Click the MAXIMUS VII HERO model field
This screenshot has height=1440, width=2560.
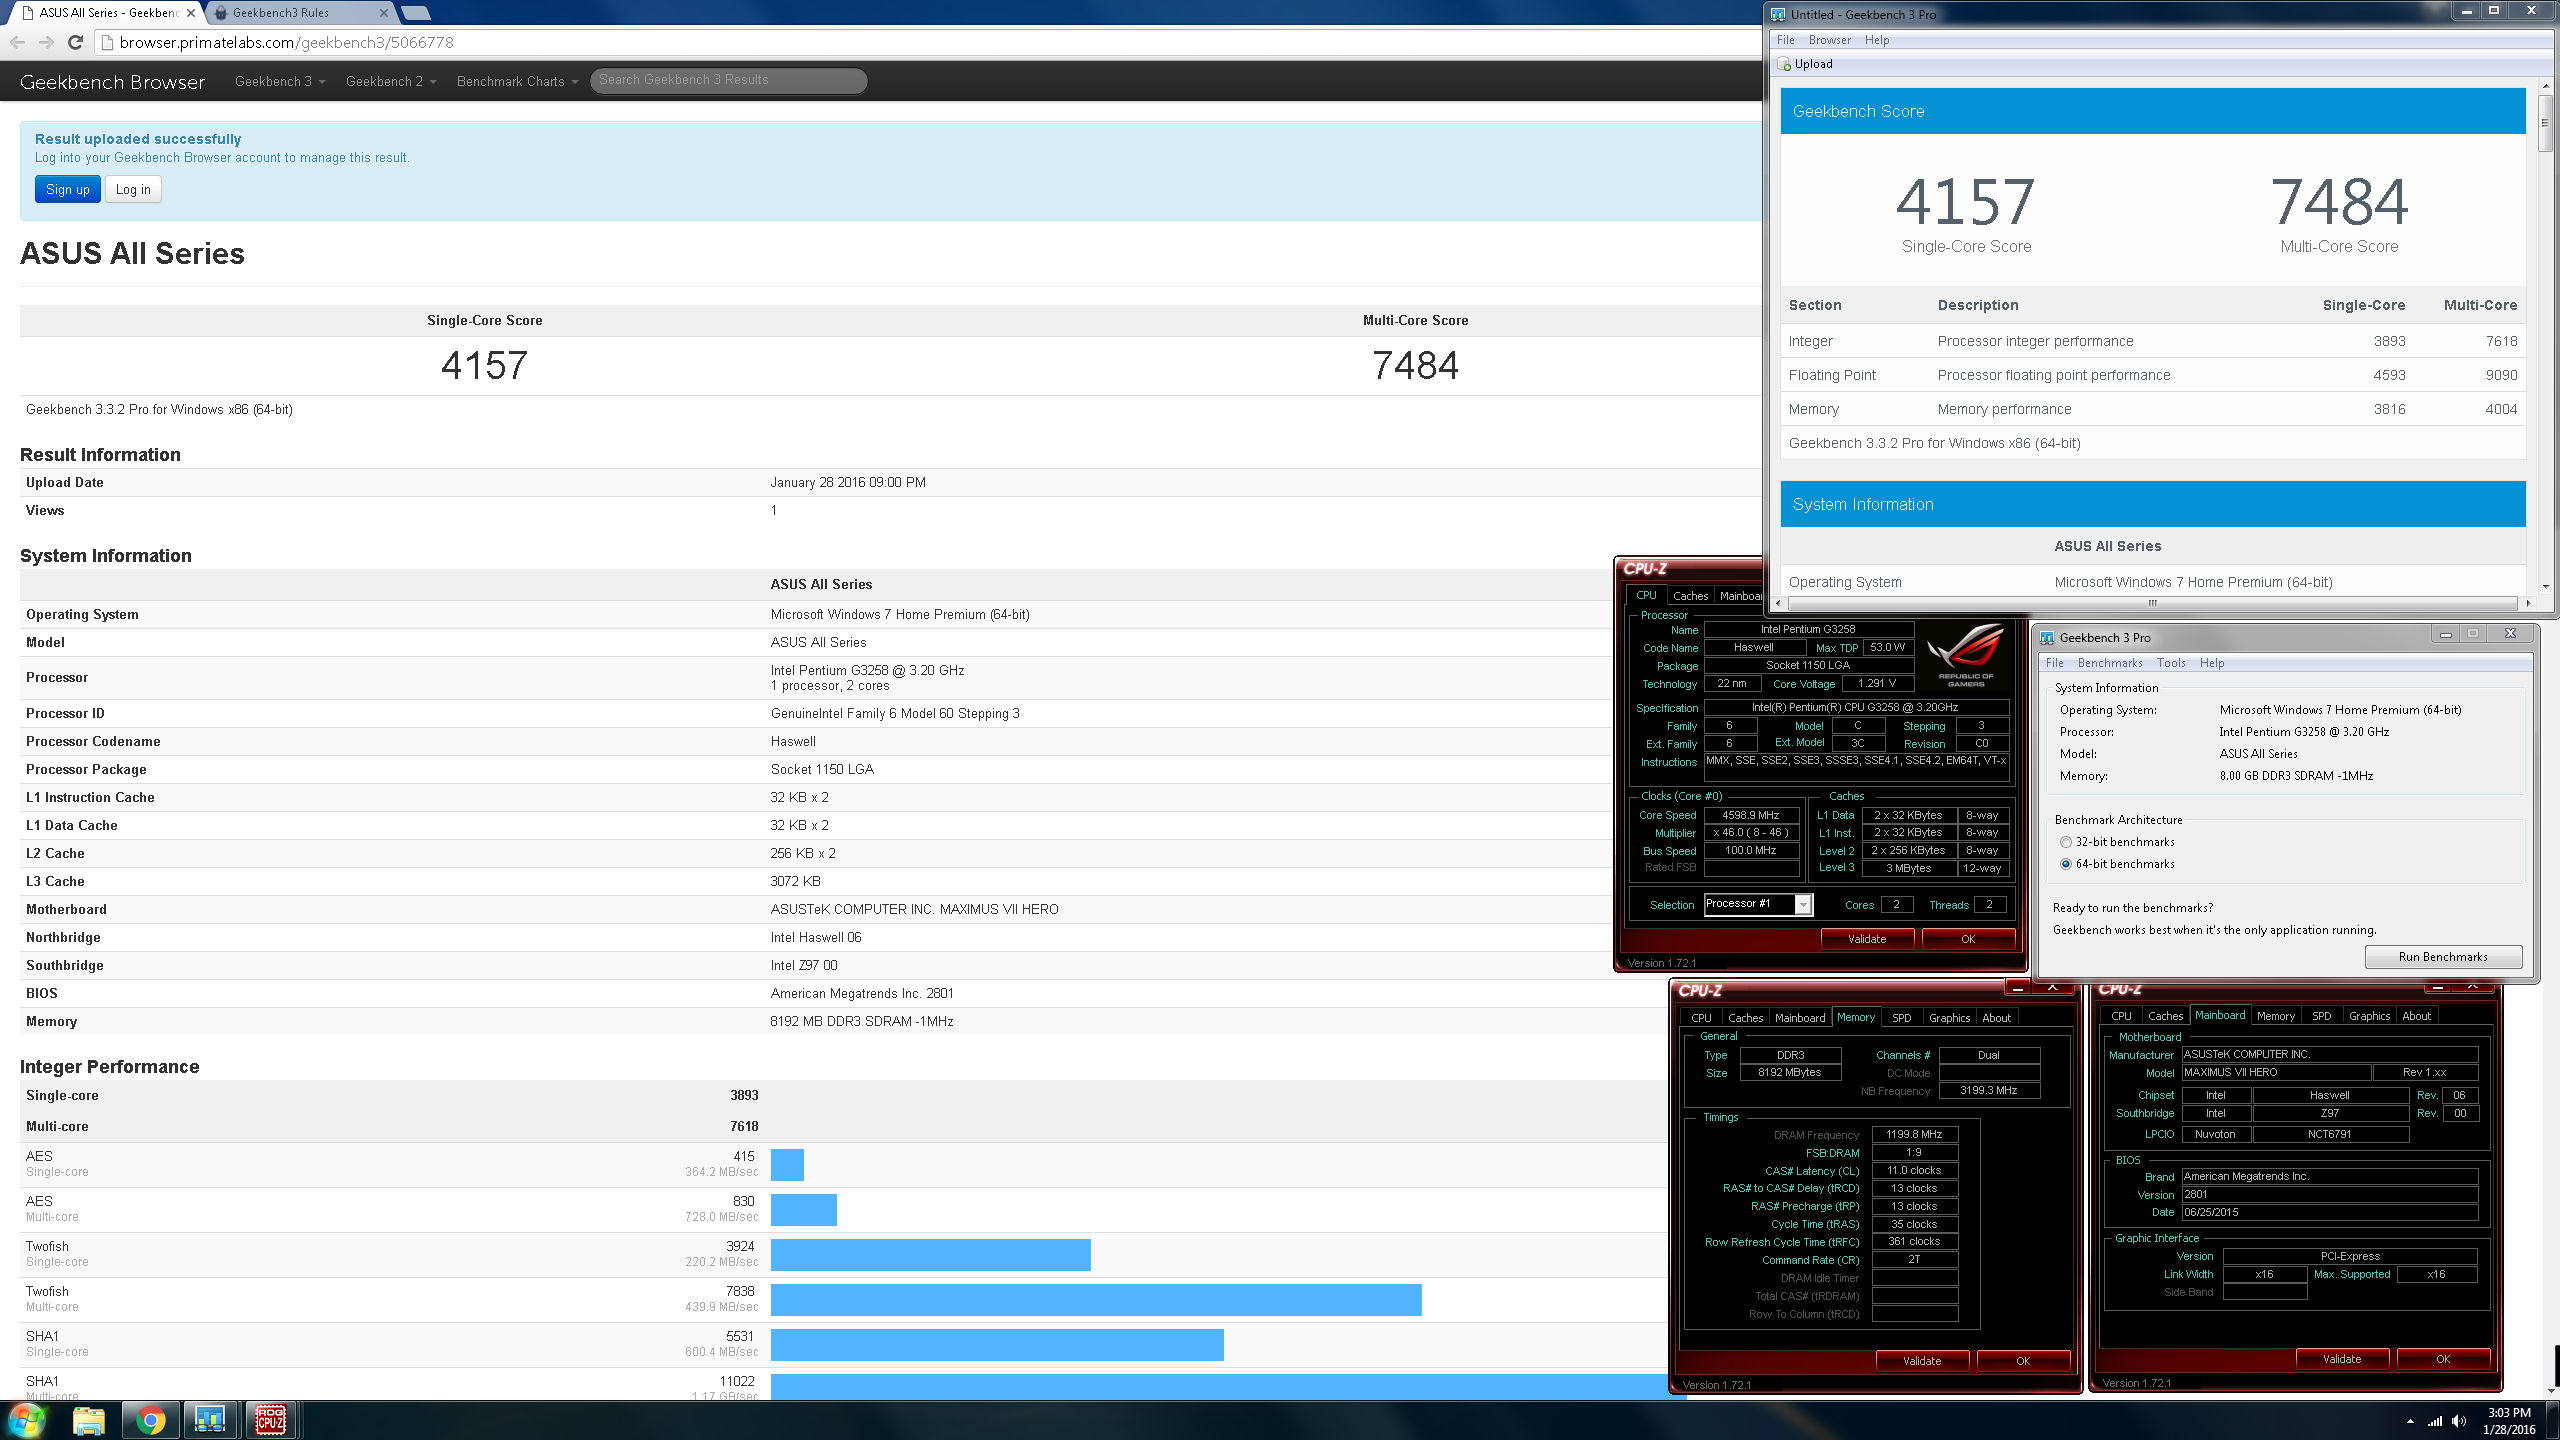2275,1072
